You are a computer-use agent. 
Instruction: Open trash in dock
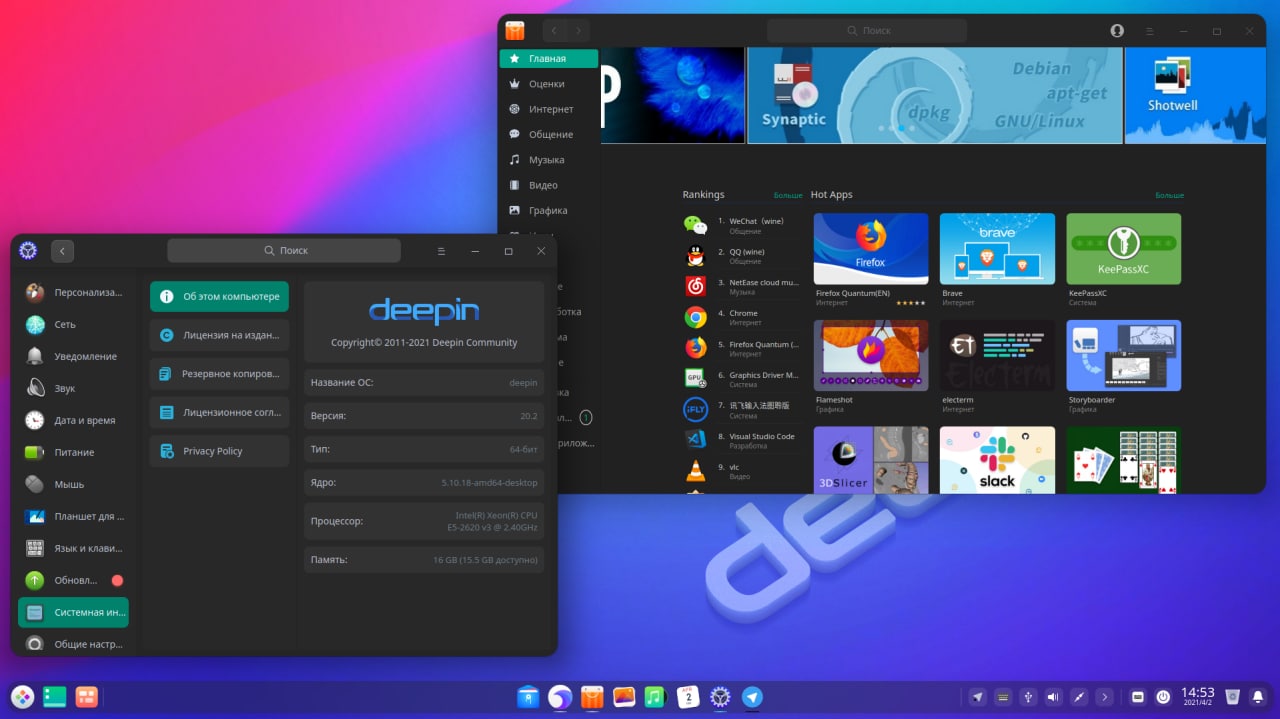1233,696
